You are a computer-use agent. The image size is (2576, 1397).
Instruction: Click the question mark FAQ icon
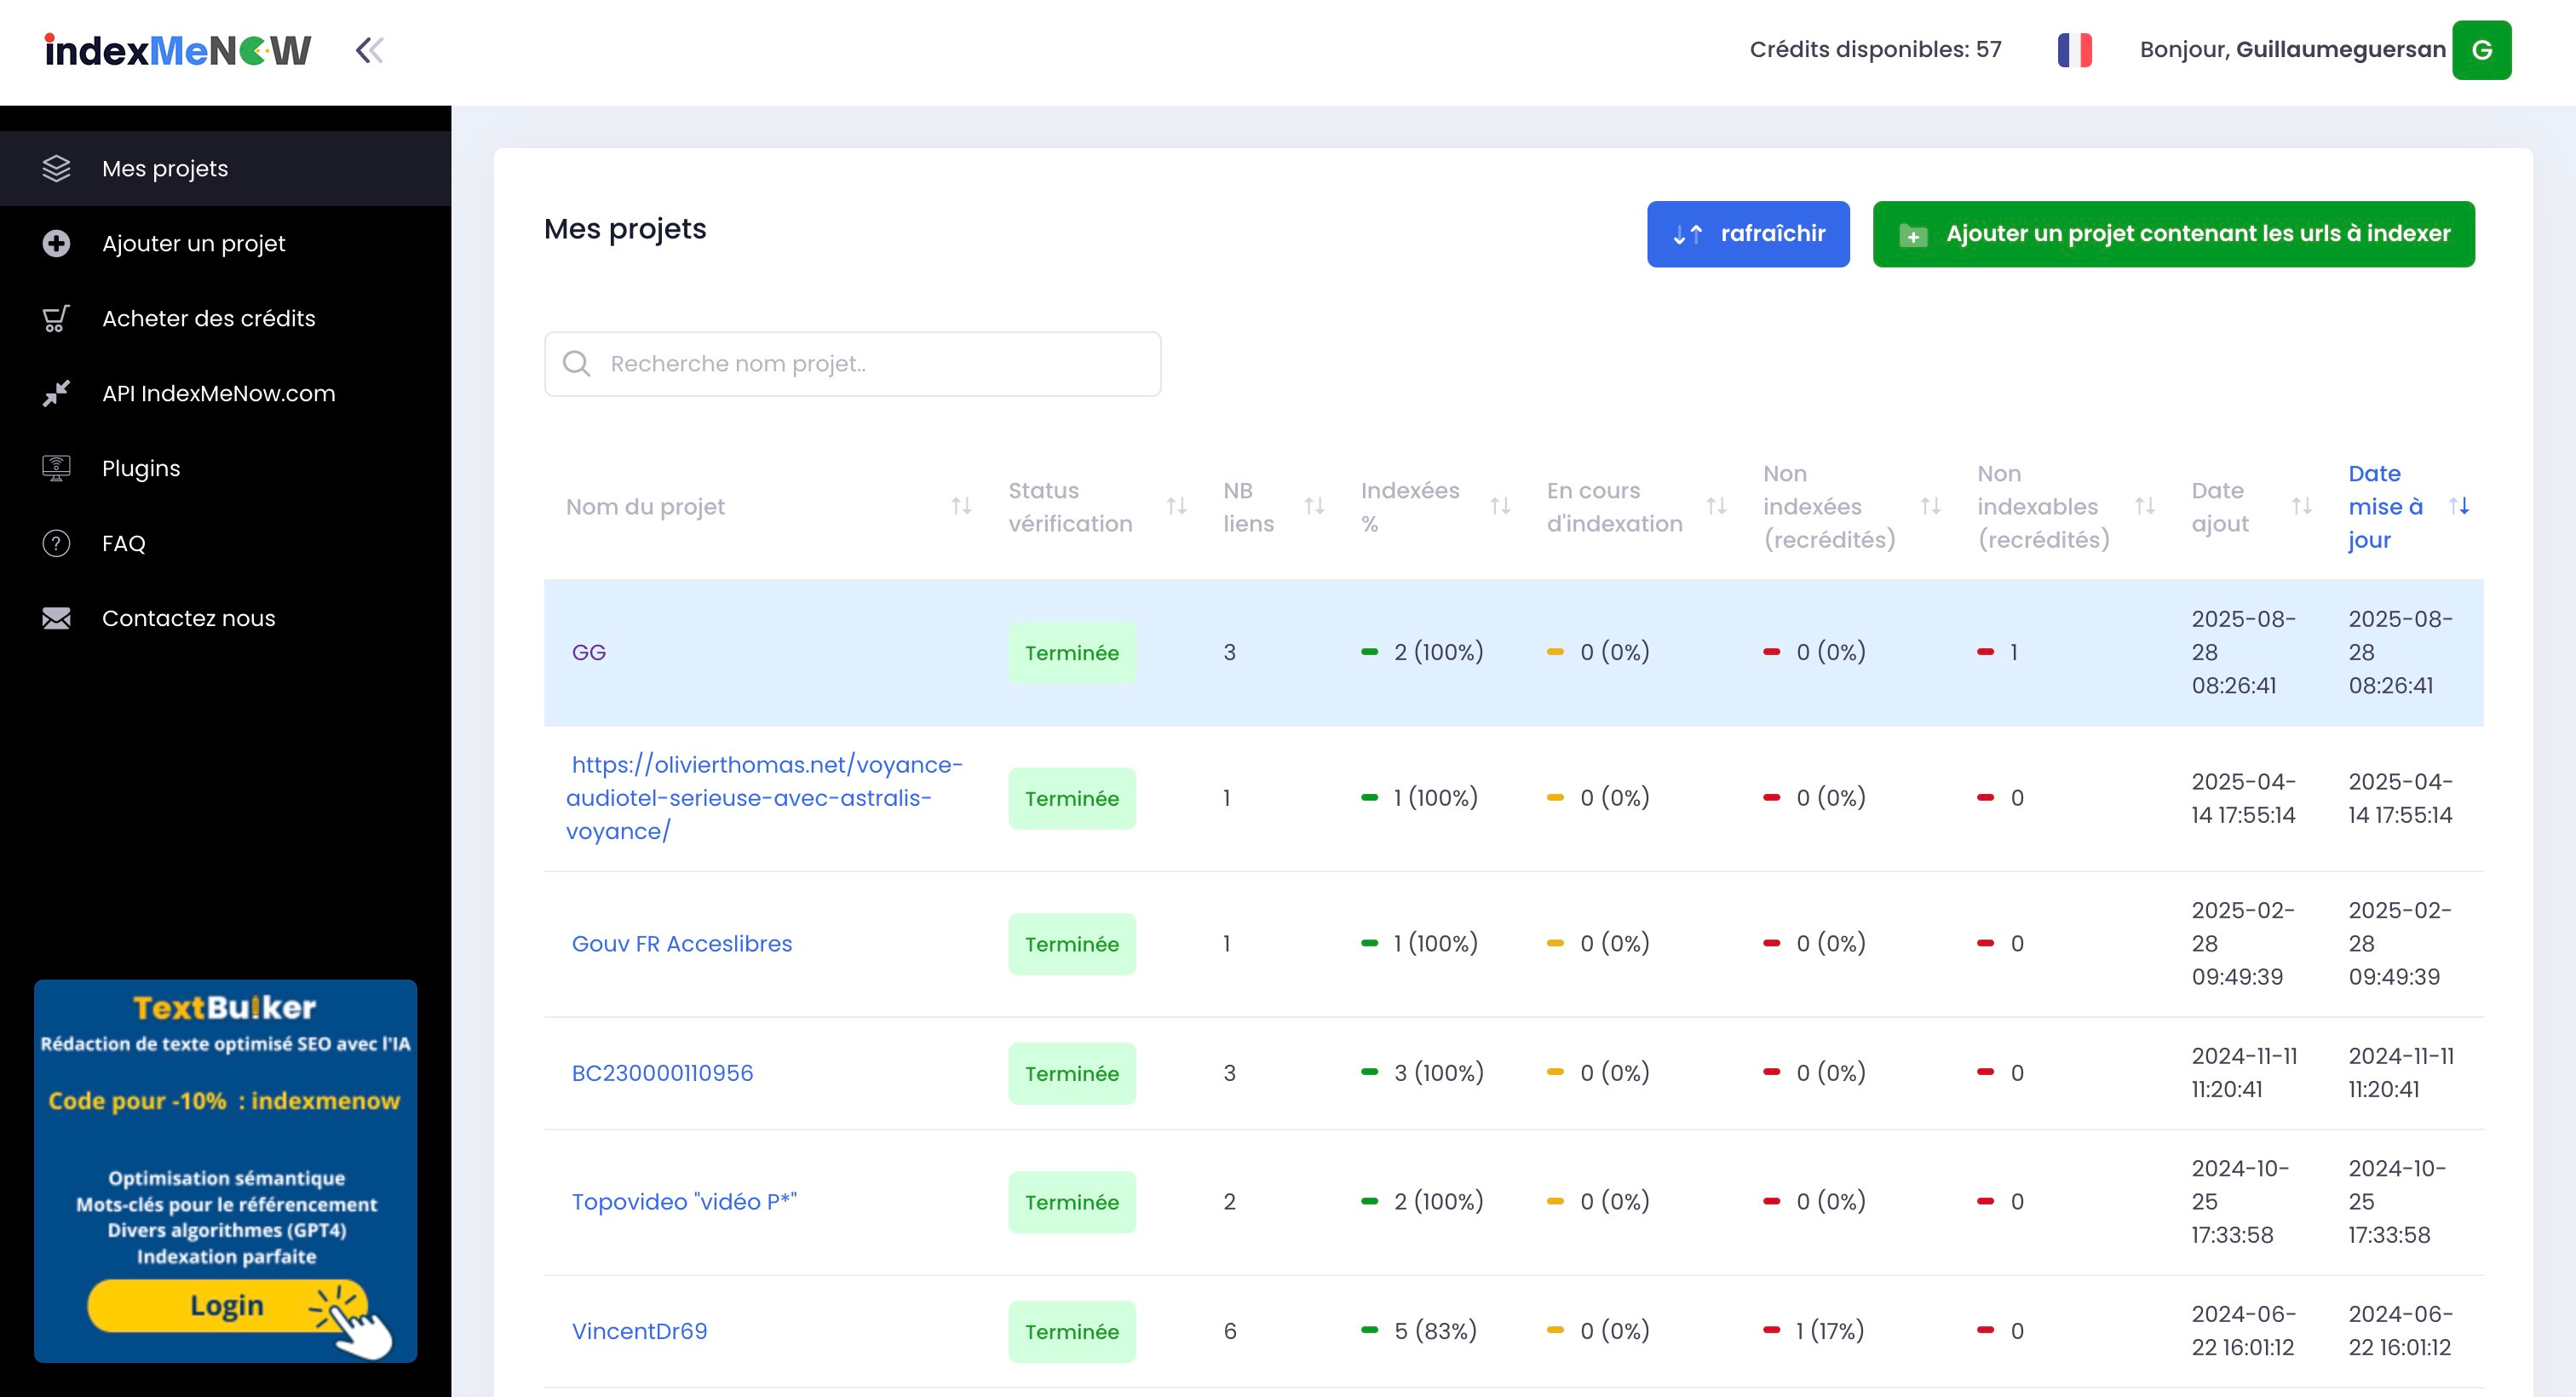coord(56,543)
